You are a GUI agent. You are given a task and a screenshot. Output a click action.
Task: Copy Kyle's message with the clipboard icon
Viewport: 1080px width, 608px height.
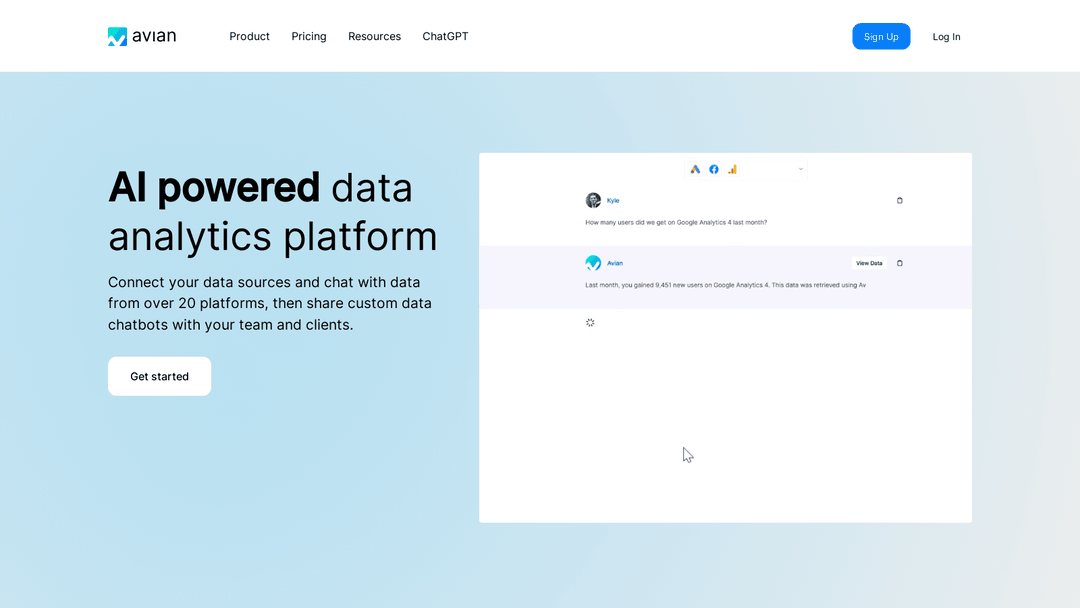[899, 200]
